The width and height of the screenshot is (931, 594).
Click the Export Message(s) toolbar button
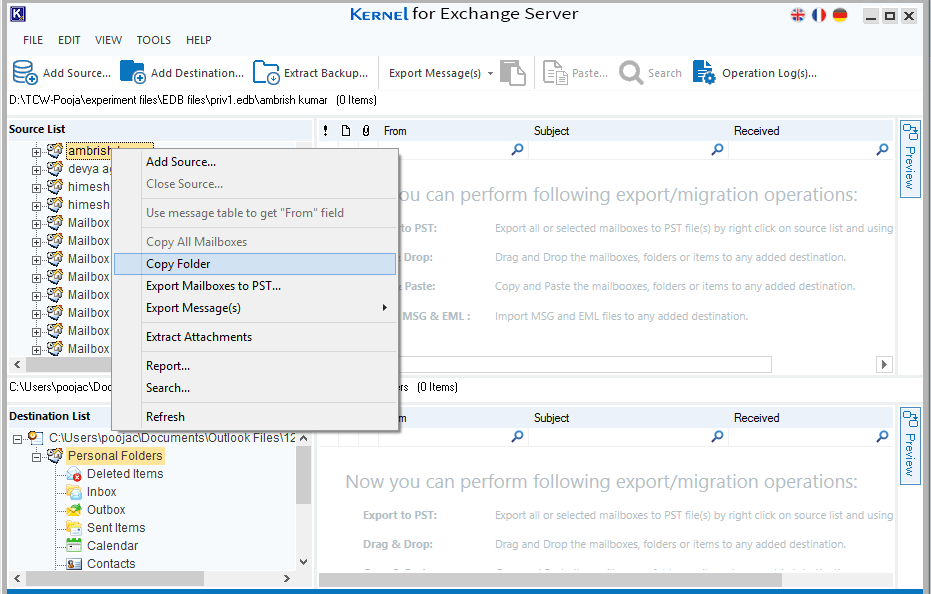pyautogui.click(x=435, y=73)
